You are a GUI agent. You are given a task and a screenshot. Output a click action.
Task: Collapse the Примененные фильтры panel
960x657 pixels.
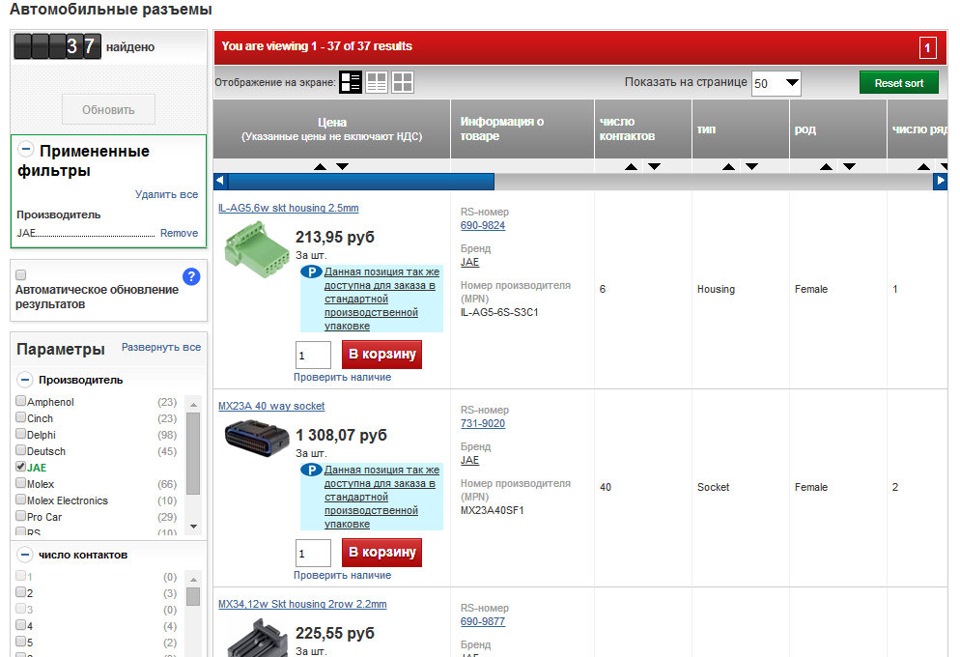point(25,149)
